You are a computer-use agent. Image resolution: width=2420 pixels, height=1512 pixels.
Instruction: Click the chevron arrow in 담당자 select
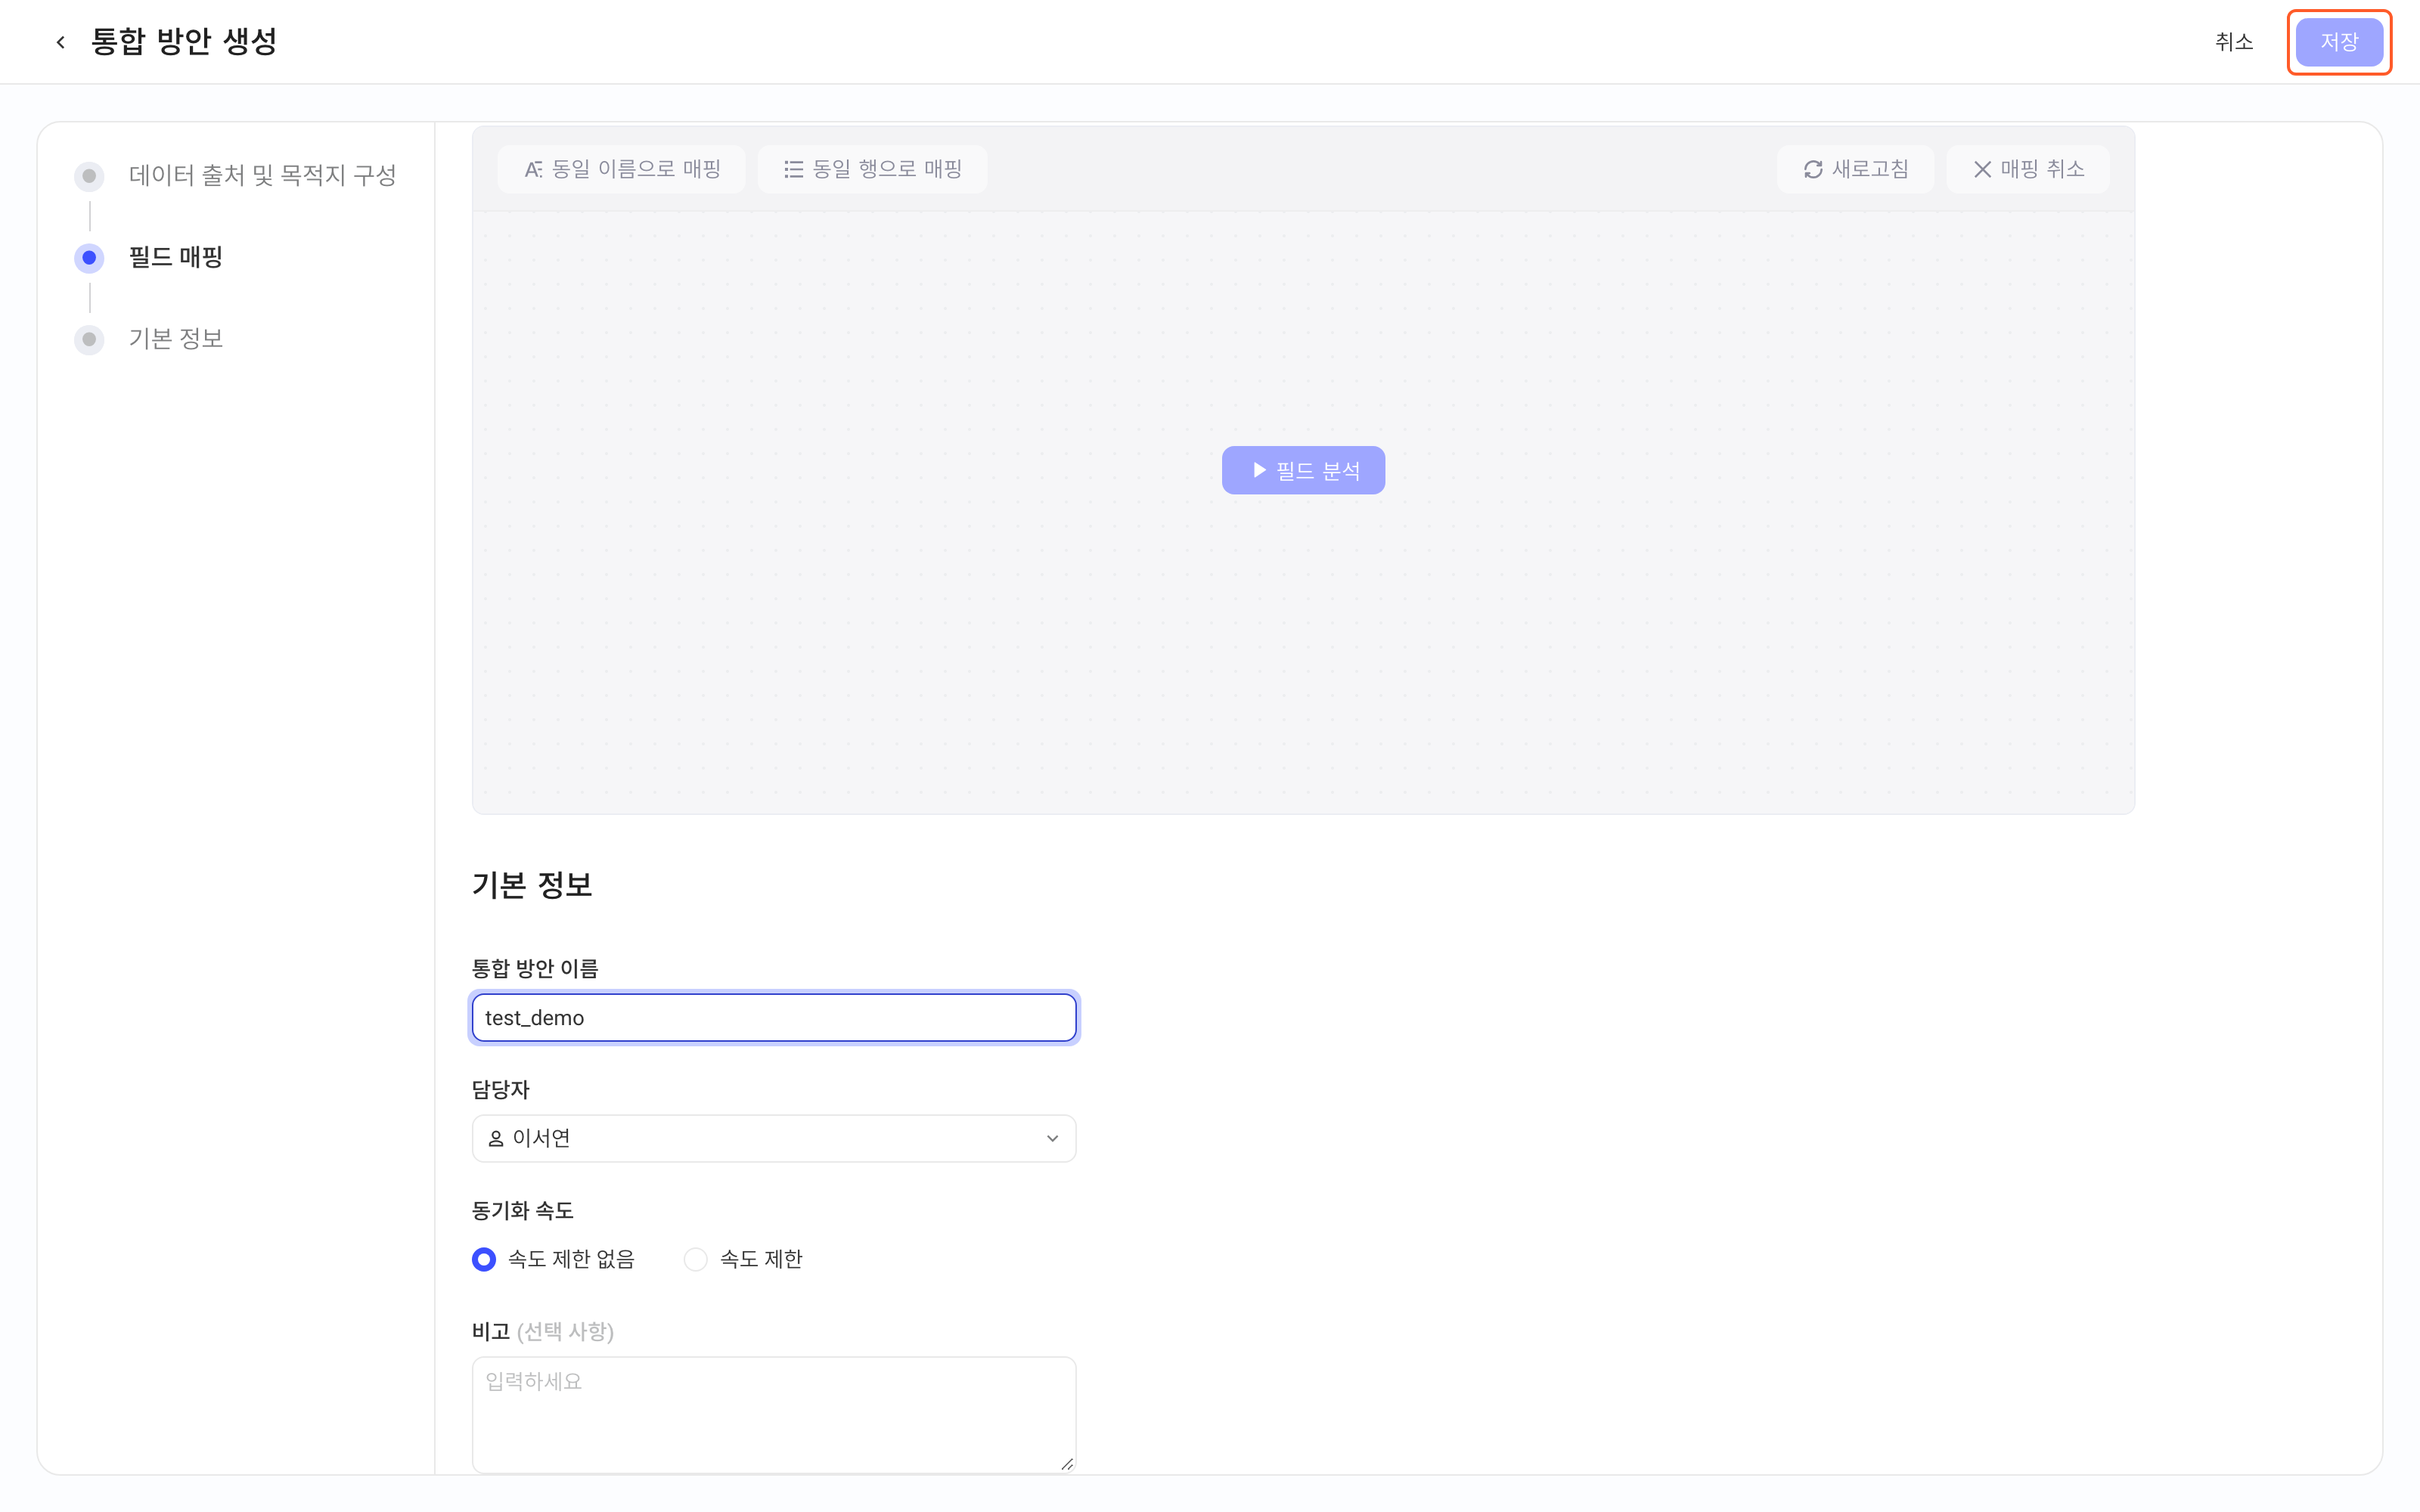coord(1052,1138)
